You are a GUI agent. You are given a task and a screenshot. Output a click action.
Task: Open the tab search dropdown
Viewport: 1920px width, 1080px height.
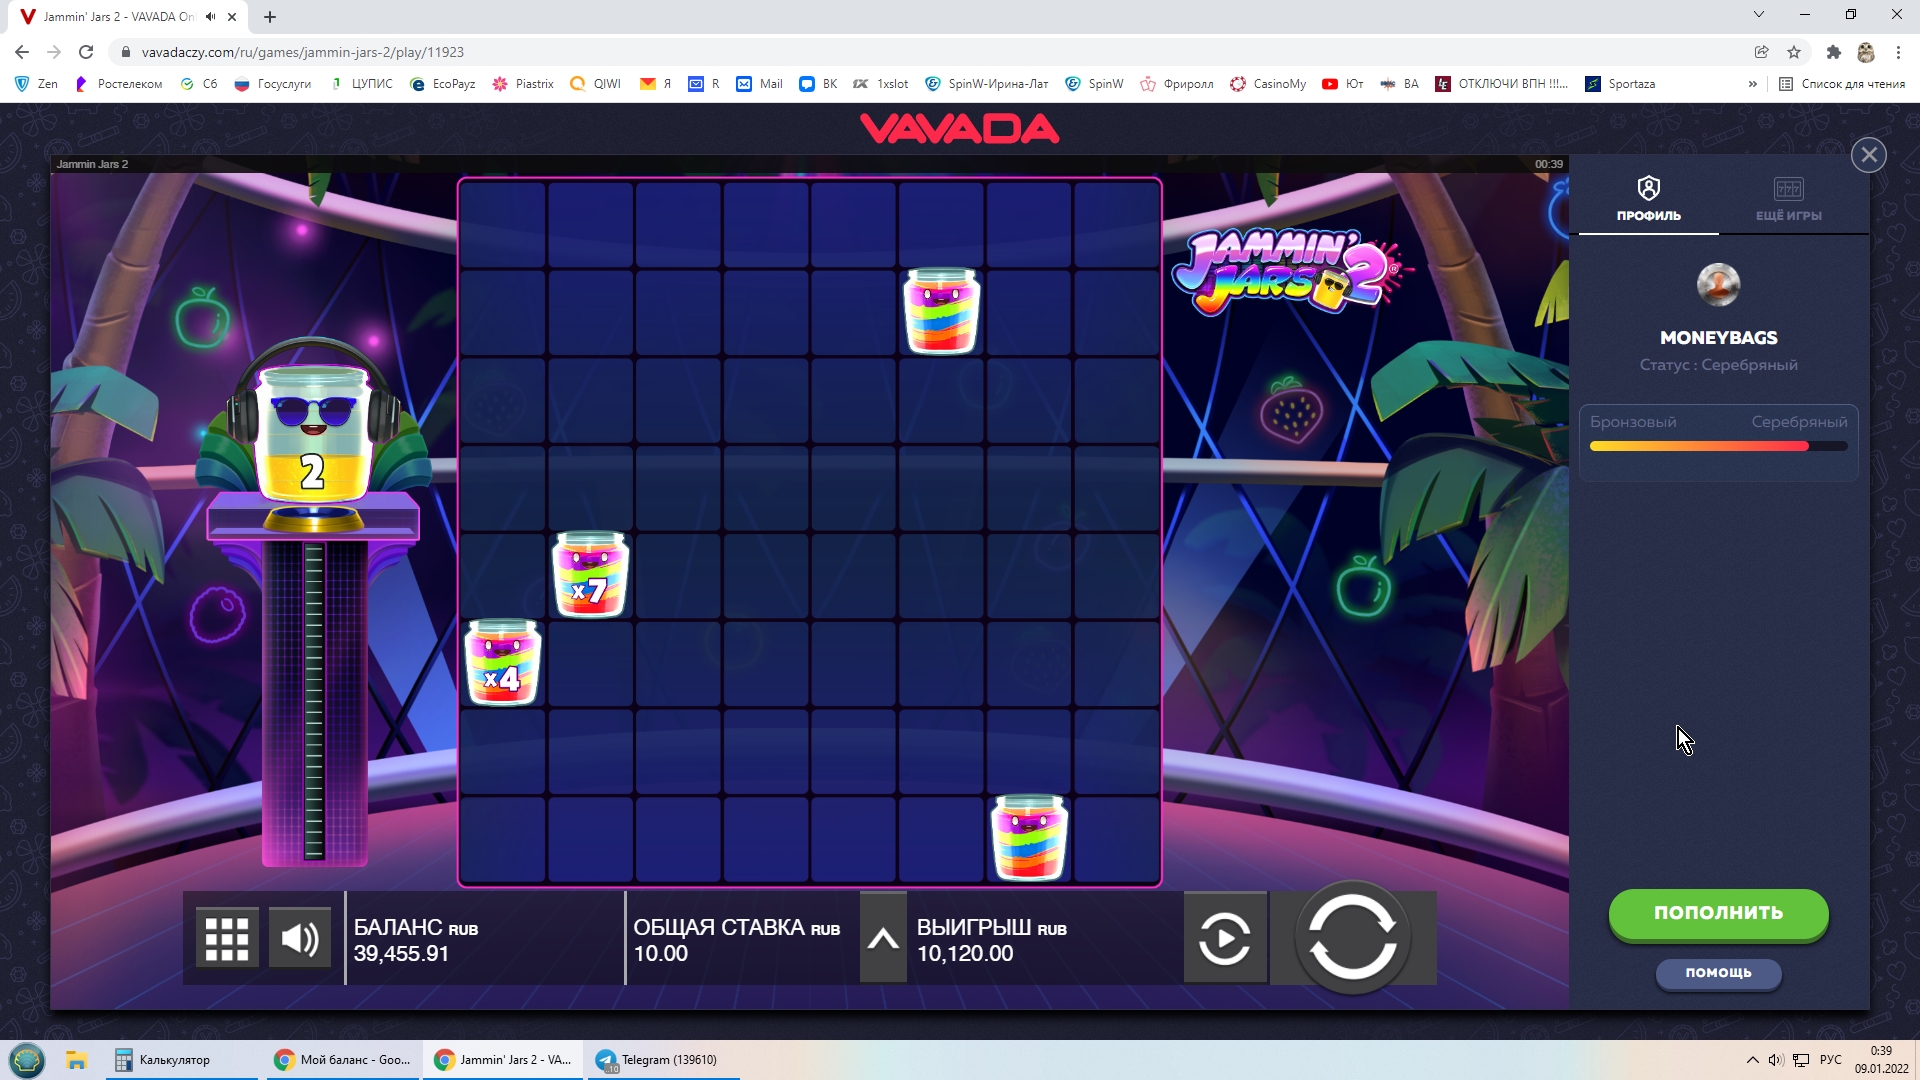click(1758, 15)
